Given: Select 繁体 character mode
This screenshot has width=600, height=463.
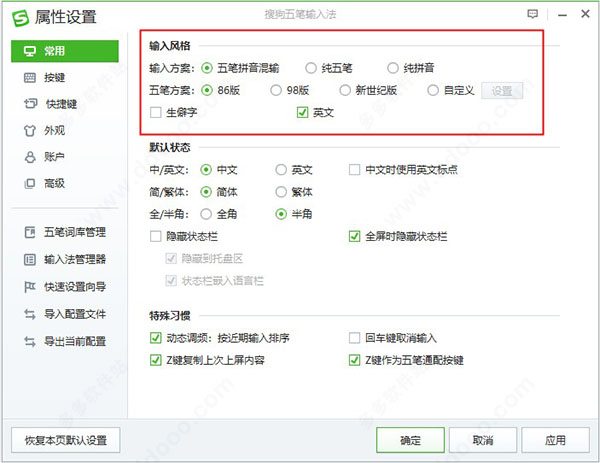Looking at the screenshot, I should pyautogui.click(x=281, y=192).
